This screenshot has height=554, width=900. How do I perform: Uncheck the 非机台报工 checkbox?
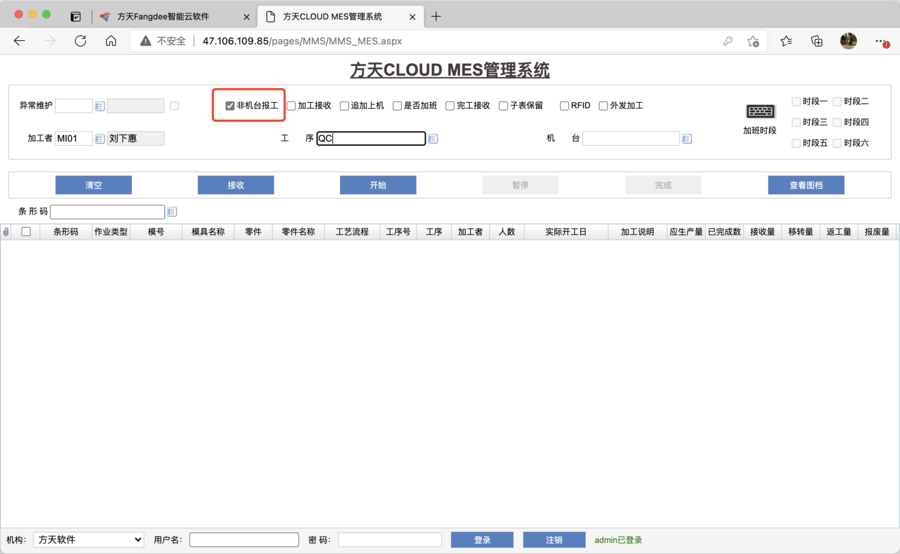pos(230,106)
